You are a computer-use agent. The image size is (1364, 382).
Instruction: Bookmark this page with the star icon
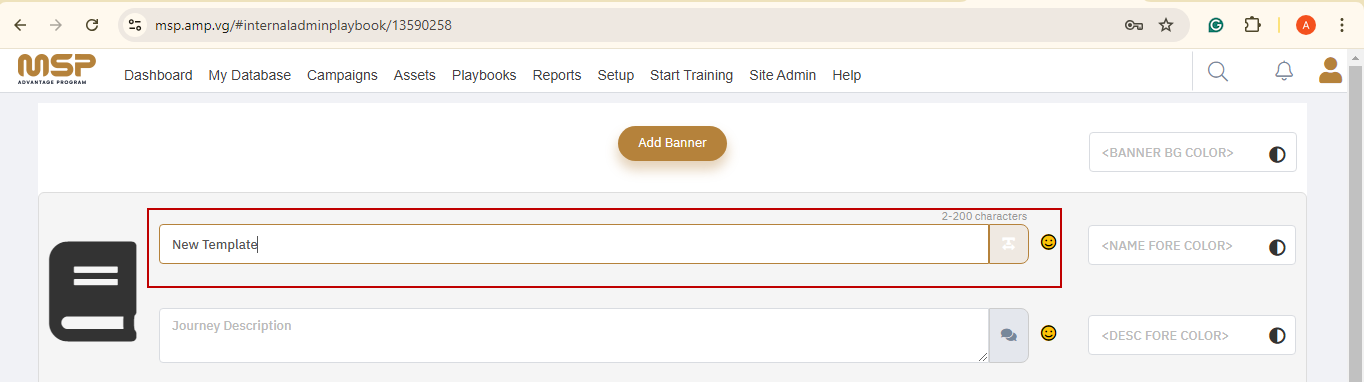(x=1166, y=25)
